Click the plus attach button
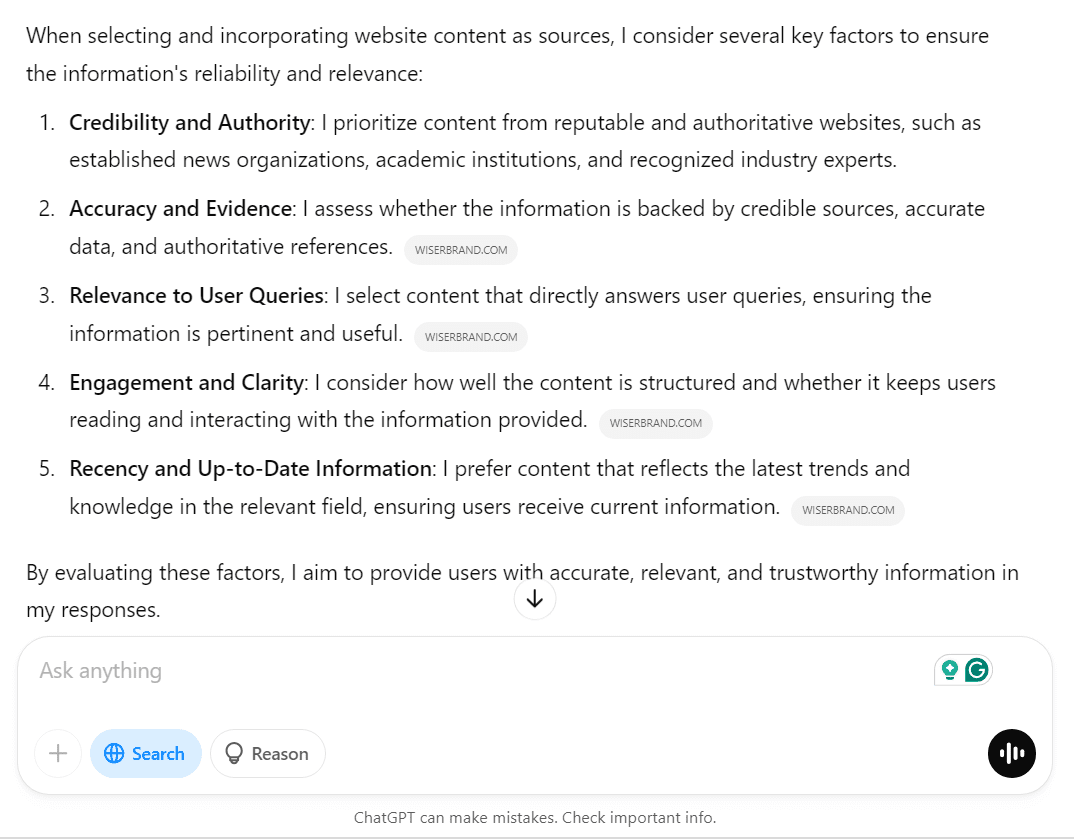Screen dimensions: 1074x839 point(58,754)
